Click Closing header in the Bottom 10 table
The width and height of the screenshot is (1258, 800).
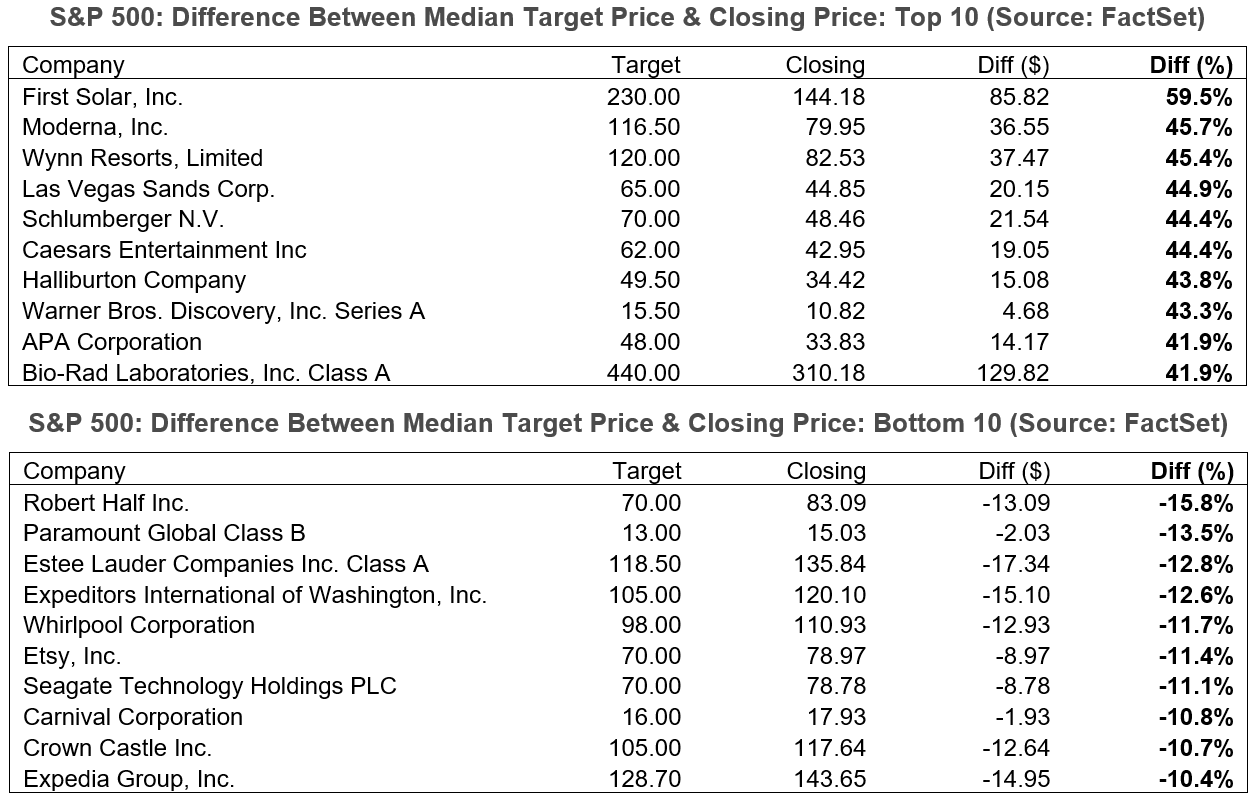coord(826,470)
